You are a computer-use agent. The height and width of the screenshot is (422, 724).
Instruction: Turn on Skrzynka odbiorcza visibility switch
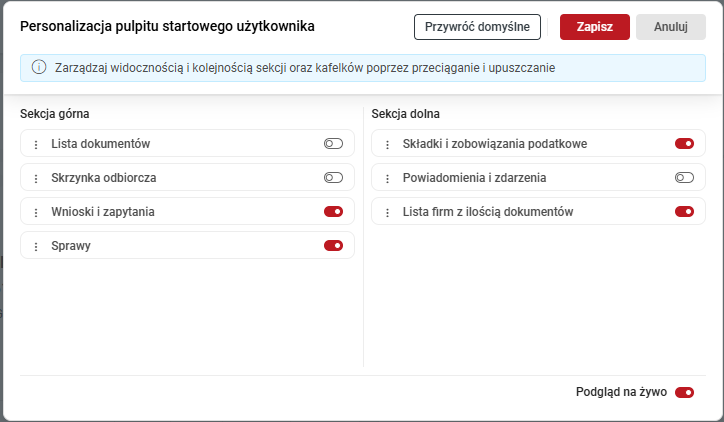pyautogui.click(x=333, y=178)
